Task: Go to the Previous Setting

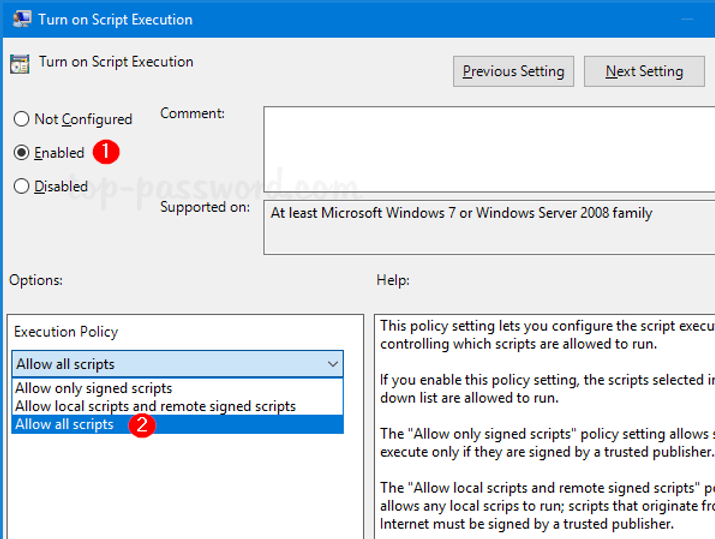Action: [x=513, y=71]
